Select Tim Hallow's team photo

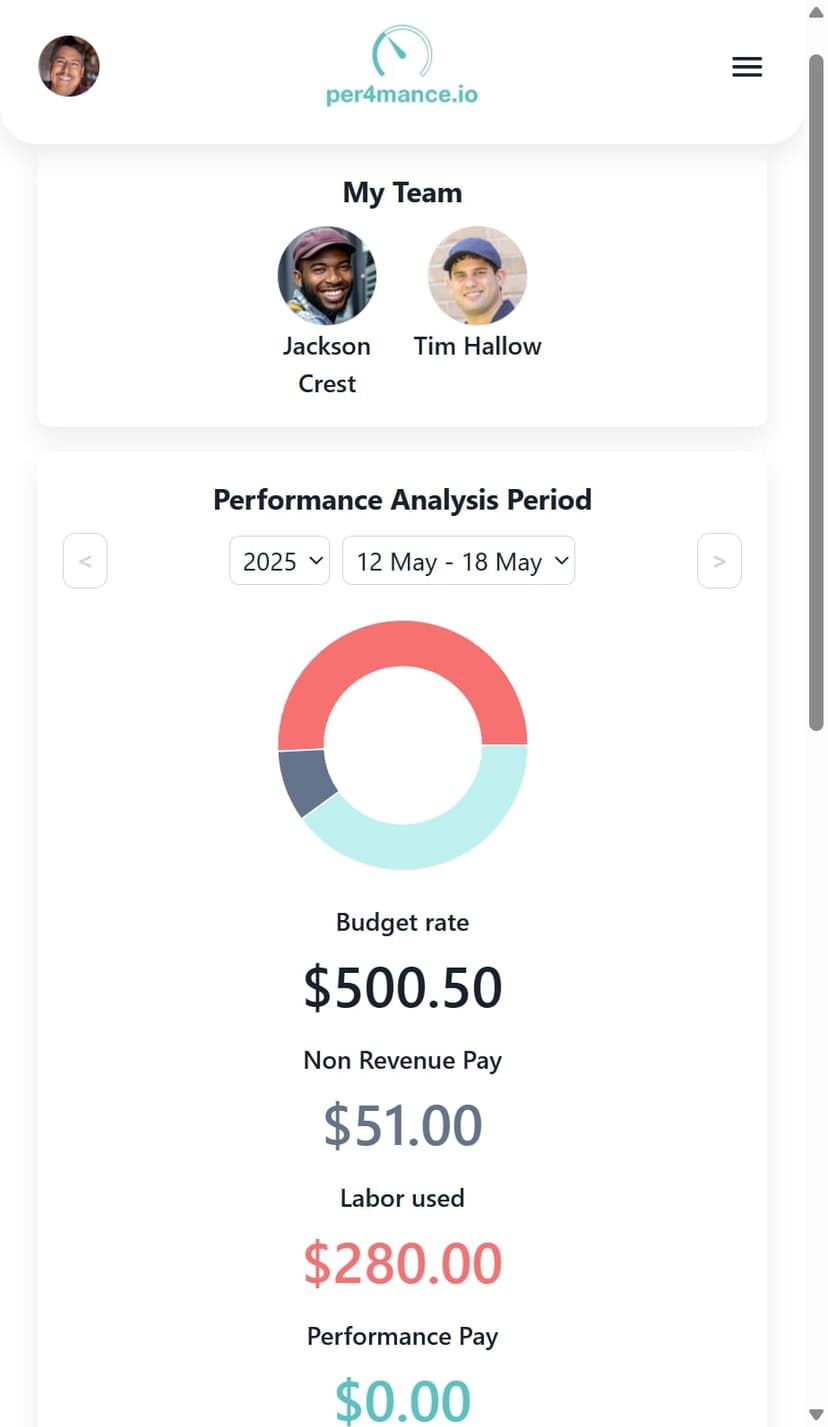coord(478,275)
